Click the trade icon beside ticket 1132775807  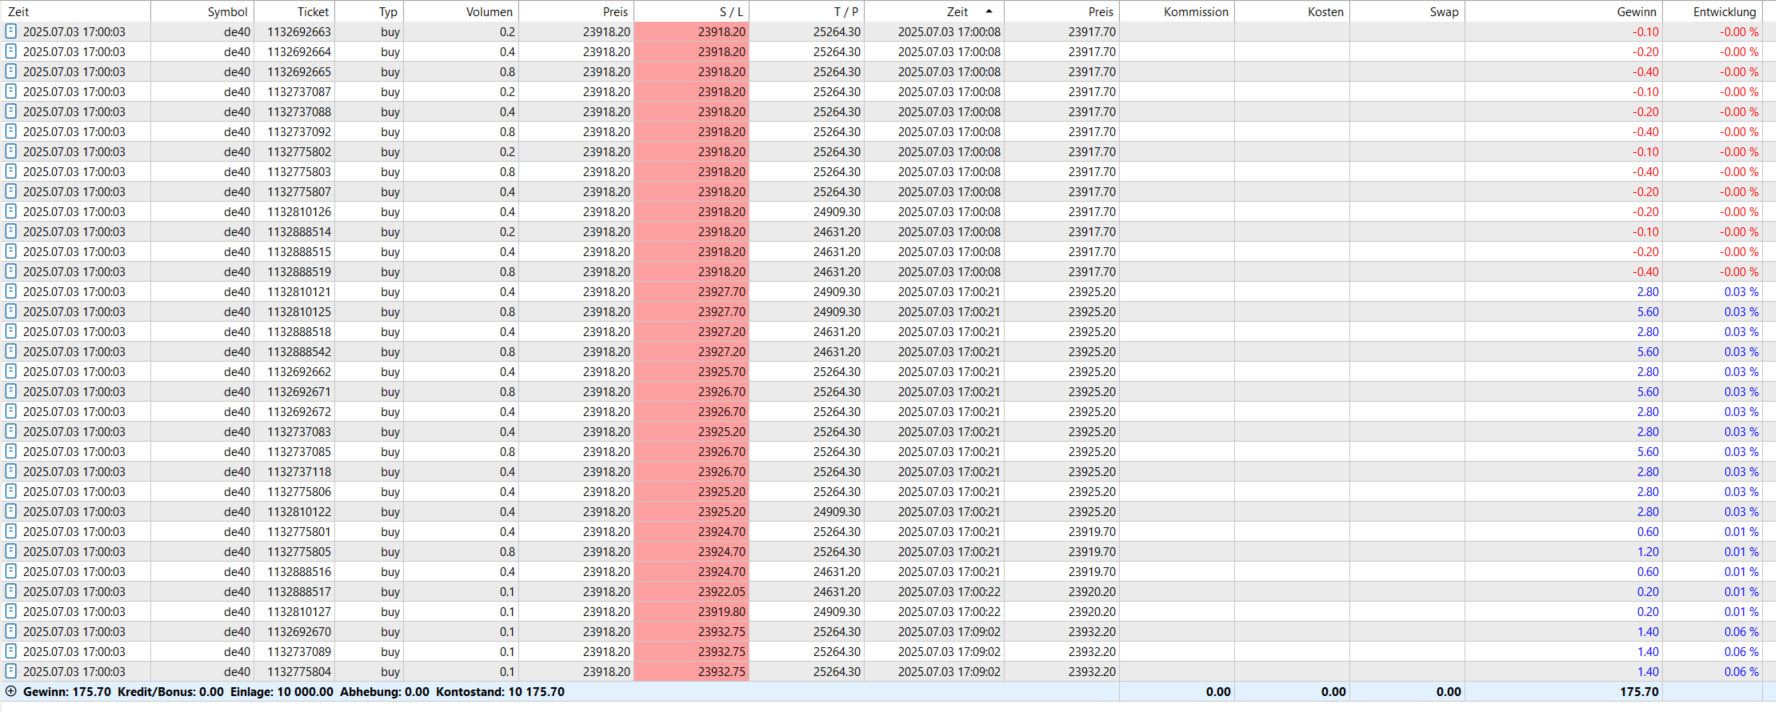(11, 191)
